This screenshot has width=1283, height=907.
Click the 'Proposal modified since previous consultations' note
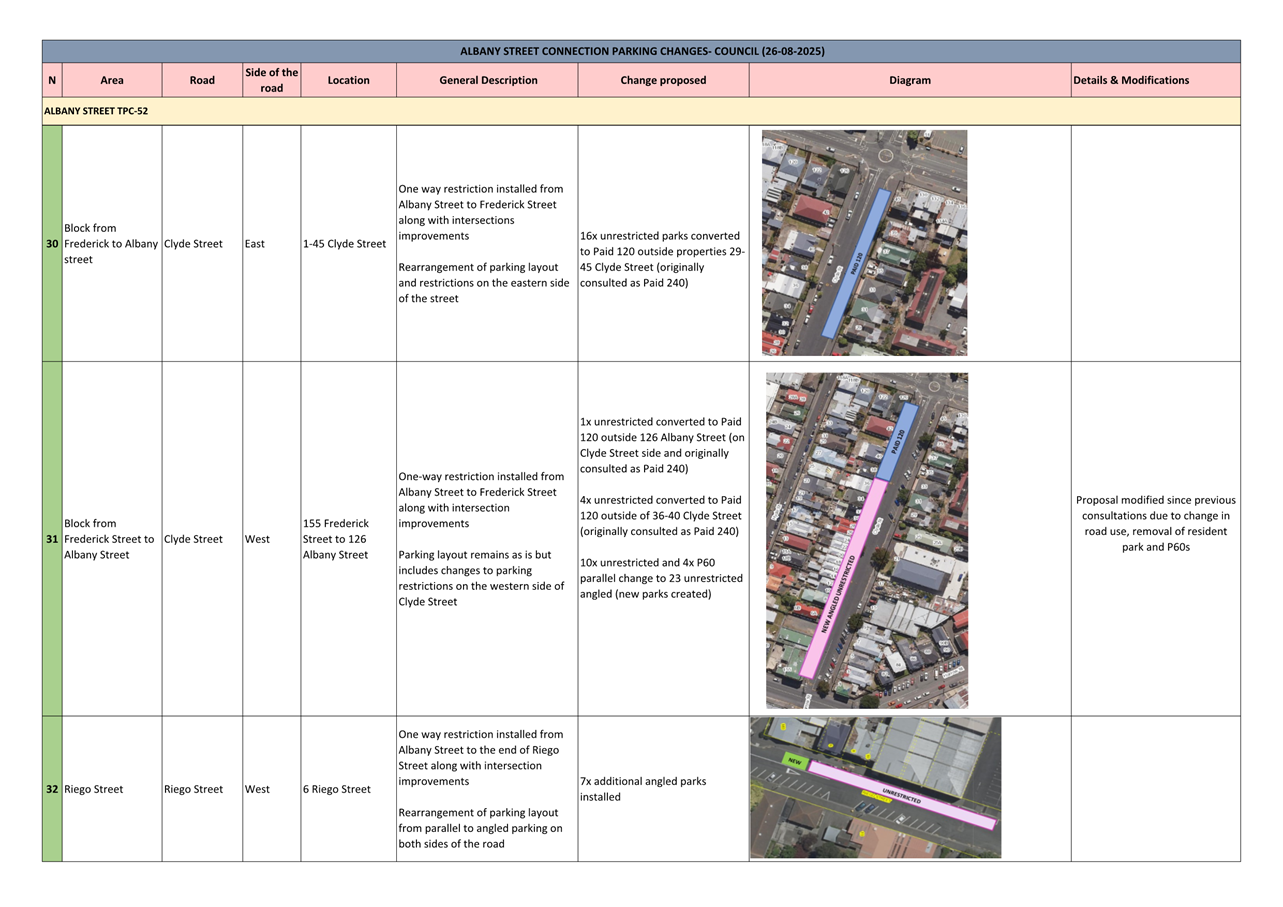(1155, 523)
